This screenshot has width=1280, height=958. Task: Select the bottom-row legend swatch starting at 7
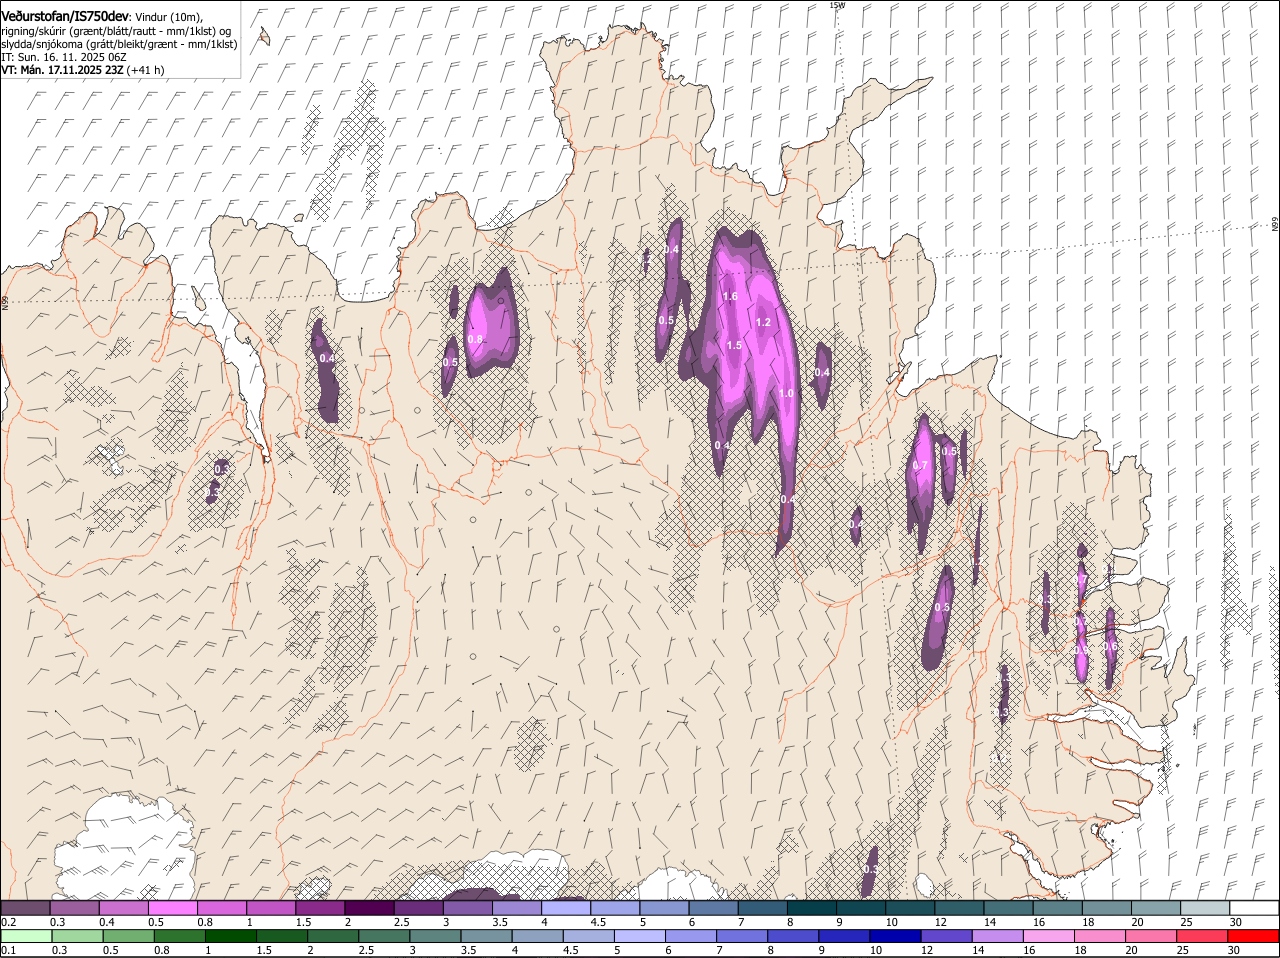coord(741,936)
